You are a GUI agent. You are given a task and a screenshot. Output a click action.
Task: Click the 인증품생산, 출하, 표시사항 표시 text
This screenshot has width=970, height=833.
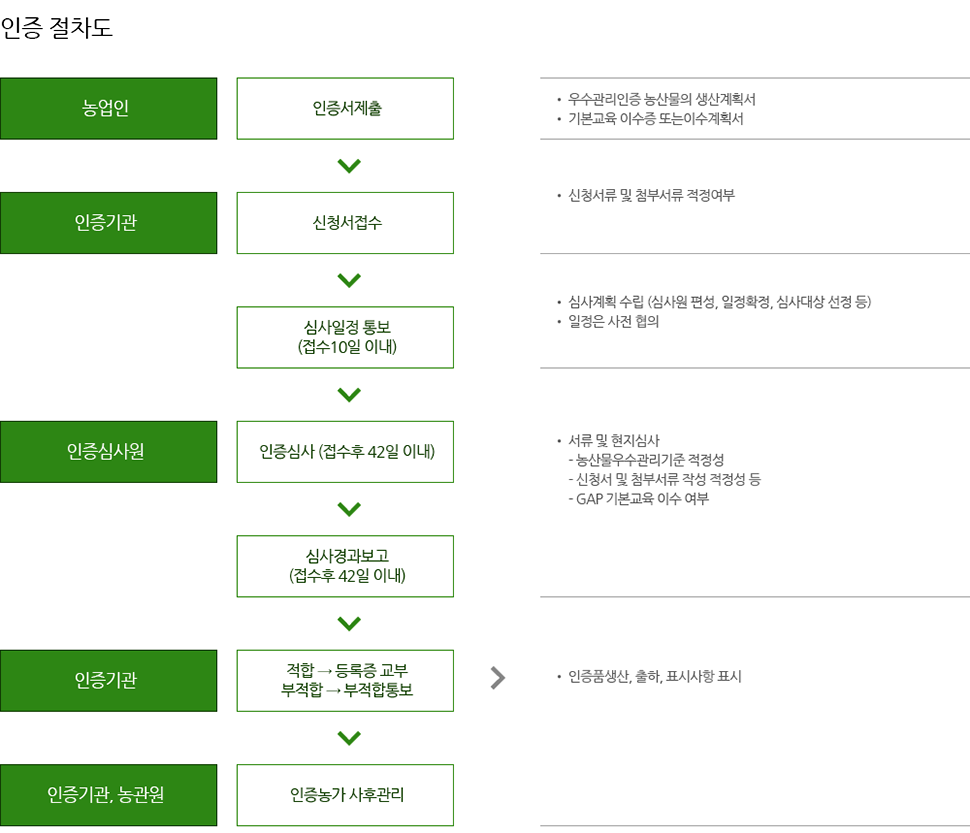click(x=655, y=677)
